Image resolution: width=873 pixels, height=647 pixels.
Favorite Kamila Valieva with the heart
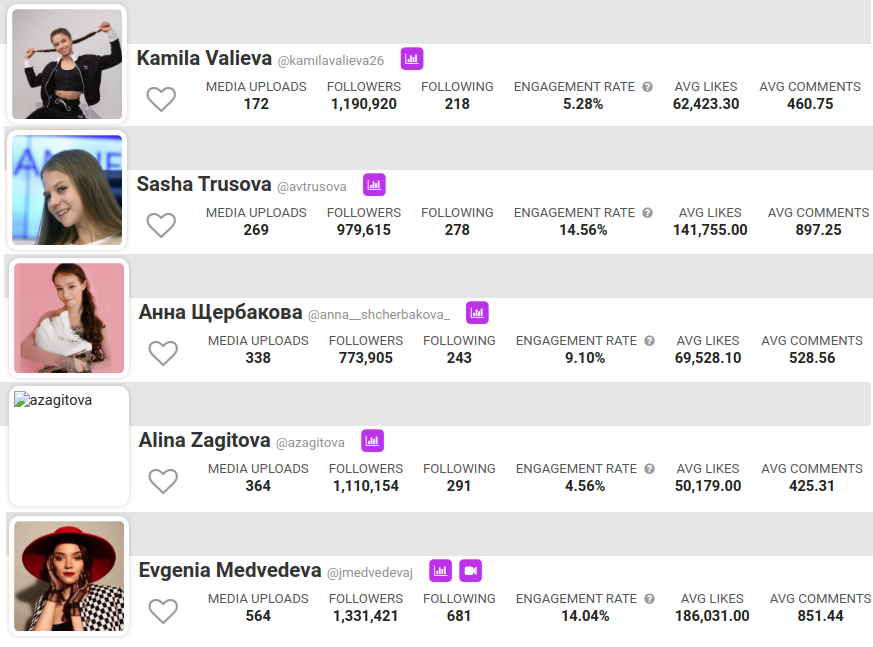(x=161, y=99)
